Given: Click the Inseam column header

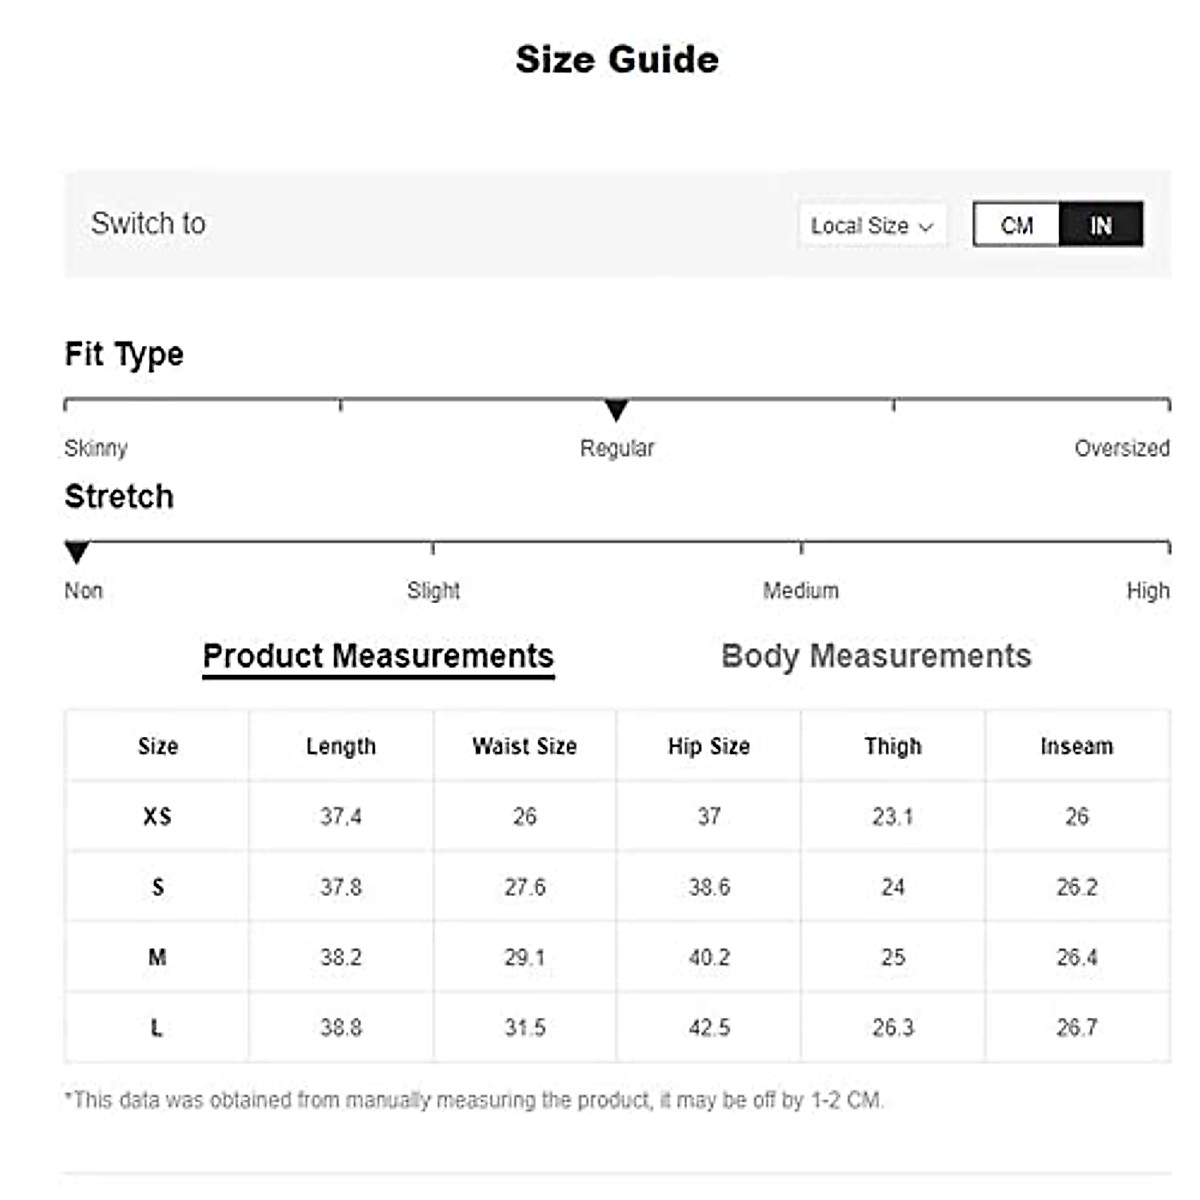Looking at the screenshot, I should tap(1076, 746).
